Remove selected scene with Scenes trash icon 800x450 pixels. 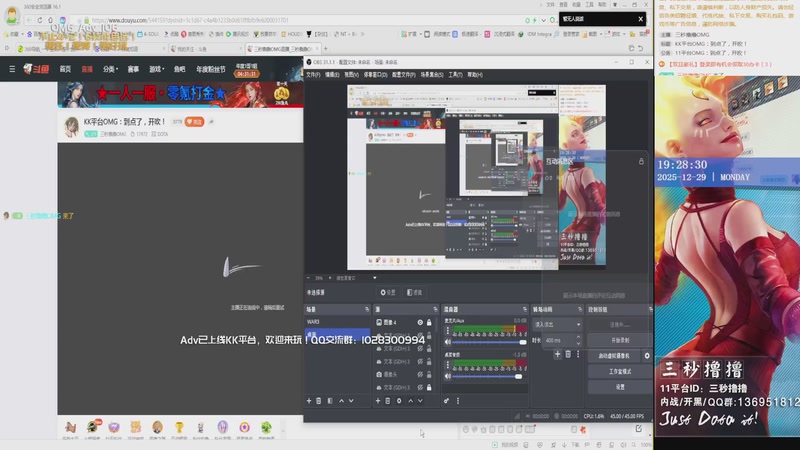pos(319,401)
